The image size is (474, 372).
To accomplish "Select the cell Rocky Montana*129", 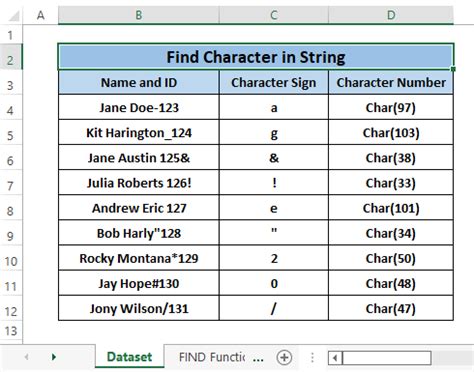I will 139,258.
